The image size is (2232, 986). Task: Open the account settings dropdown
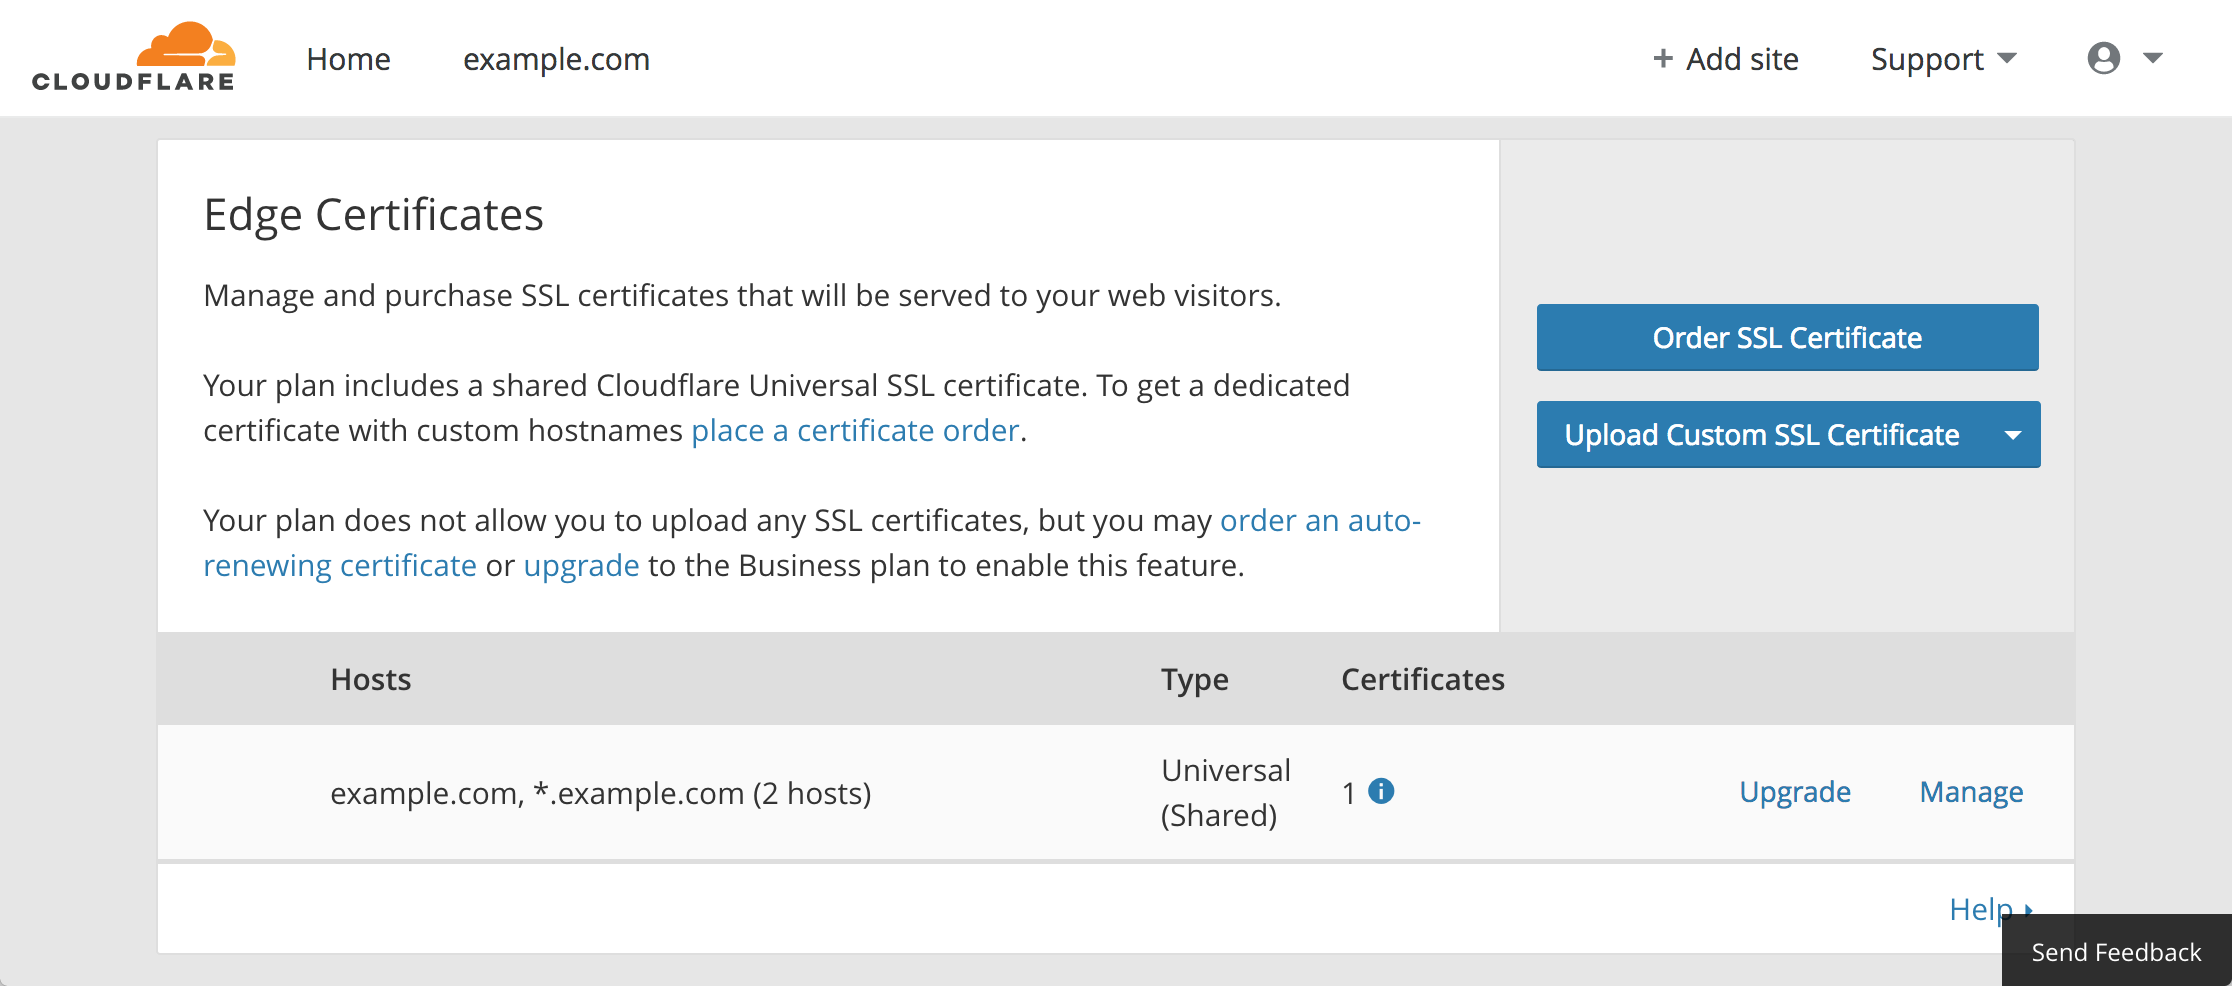2125,58
